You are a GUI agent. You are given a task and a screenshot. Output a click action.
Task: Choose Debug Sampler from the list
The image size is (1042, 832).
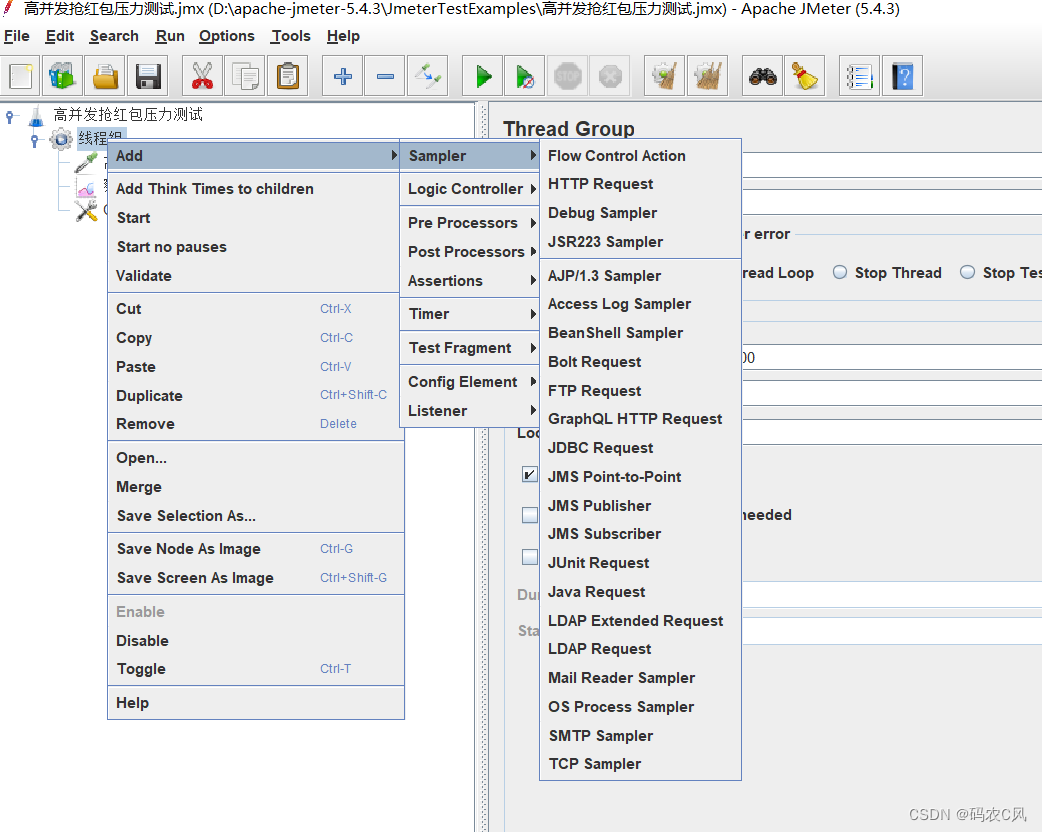[x=640, y=213]
